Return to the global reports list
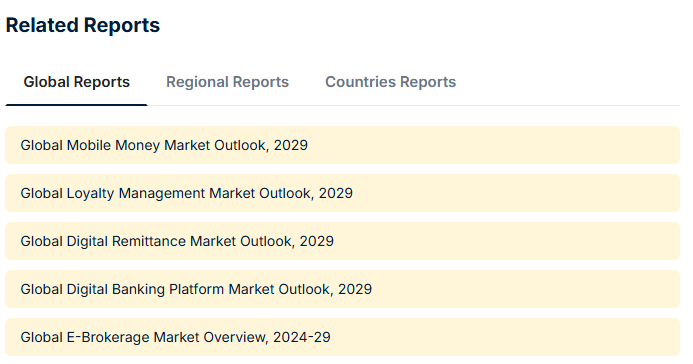The width and height of the screenshot is (693, 364). pyautogui.click(x=76, y=82)
